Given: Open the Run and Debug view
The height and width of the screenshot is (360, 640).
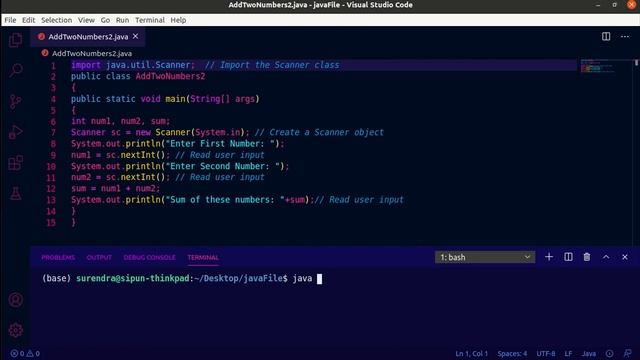Looking at the screenshot, I should [x=16, y=132].
